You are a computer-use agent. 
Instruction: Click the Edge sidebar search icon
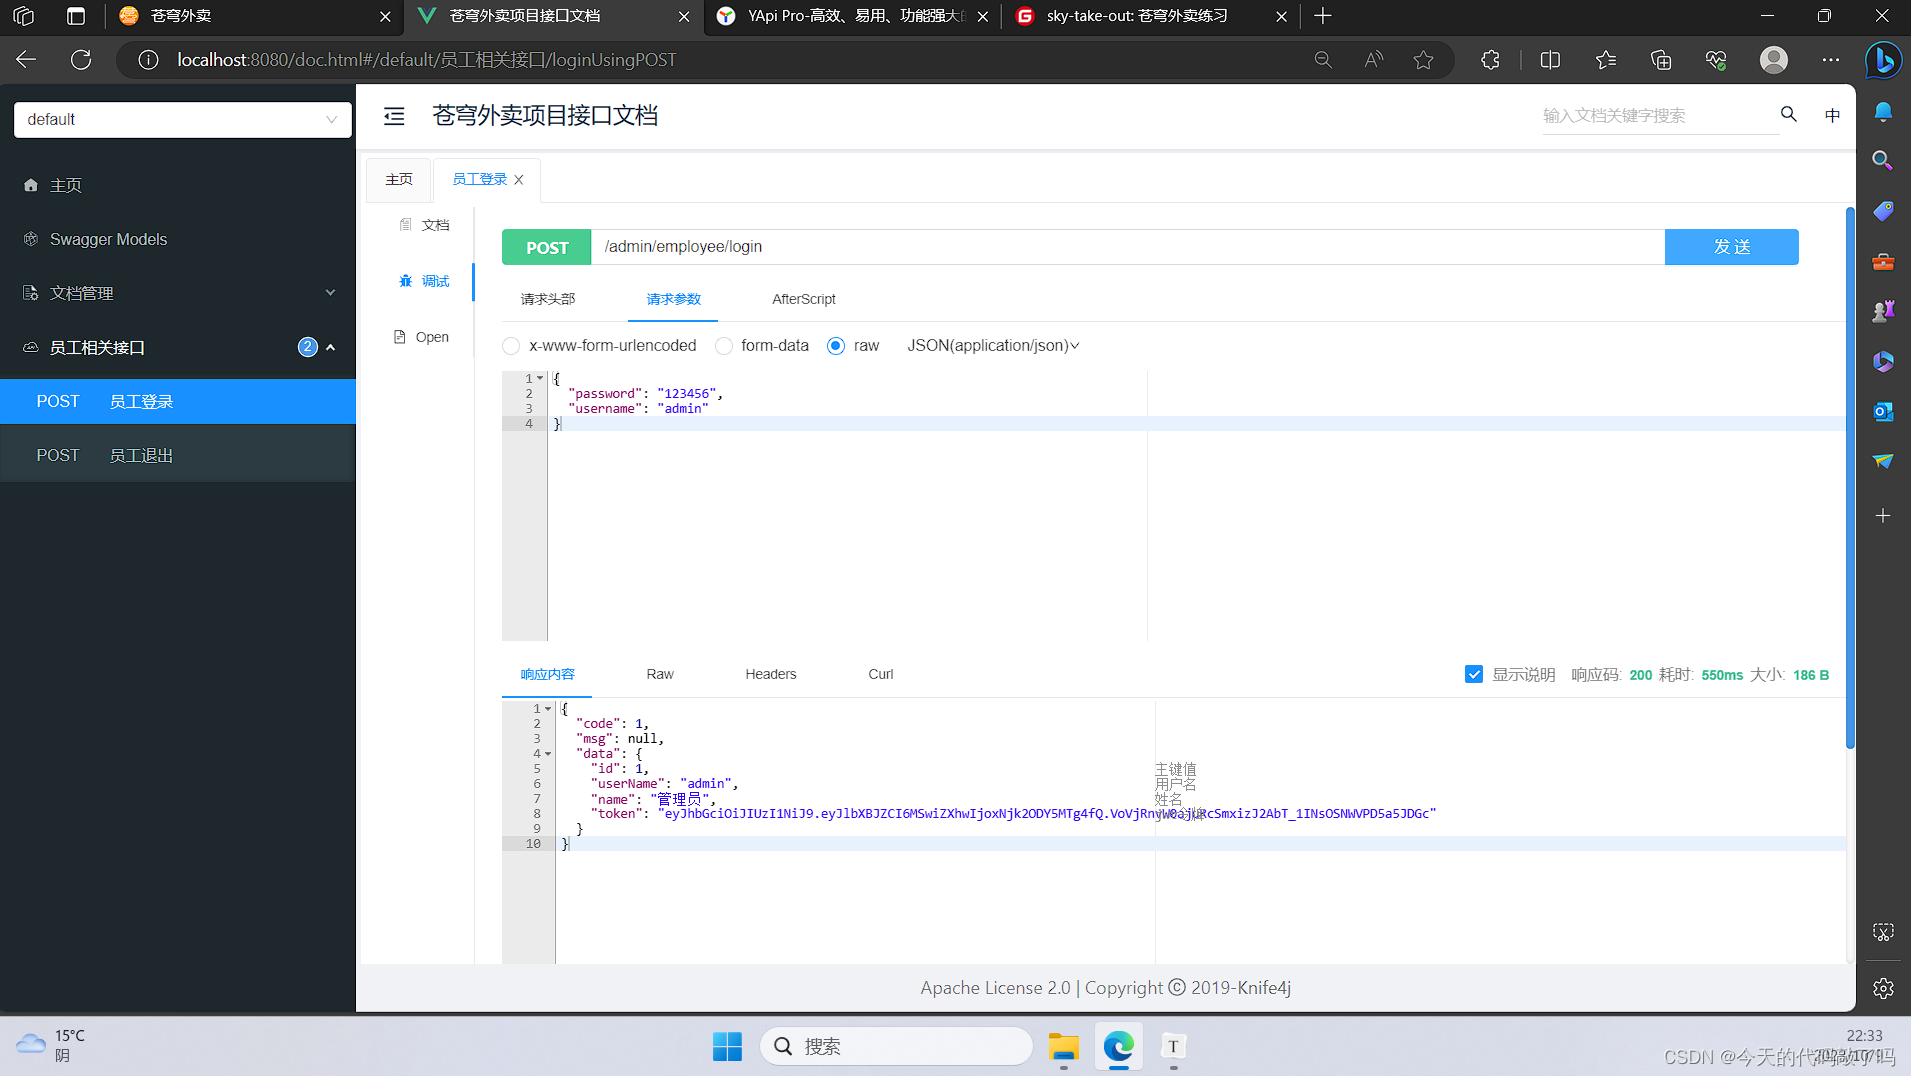1883,160
